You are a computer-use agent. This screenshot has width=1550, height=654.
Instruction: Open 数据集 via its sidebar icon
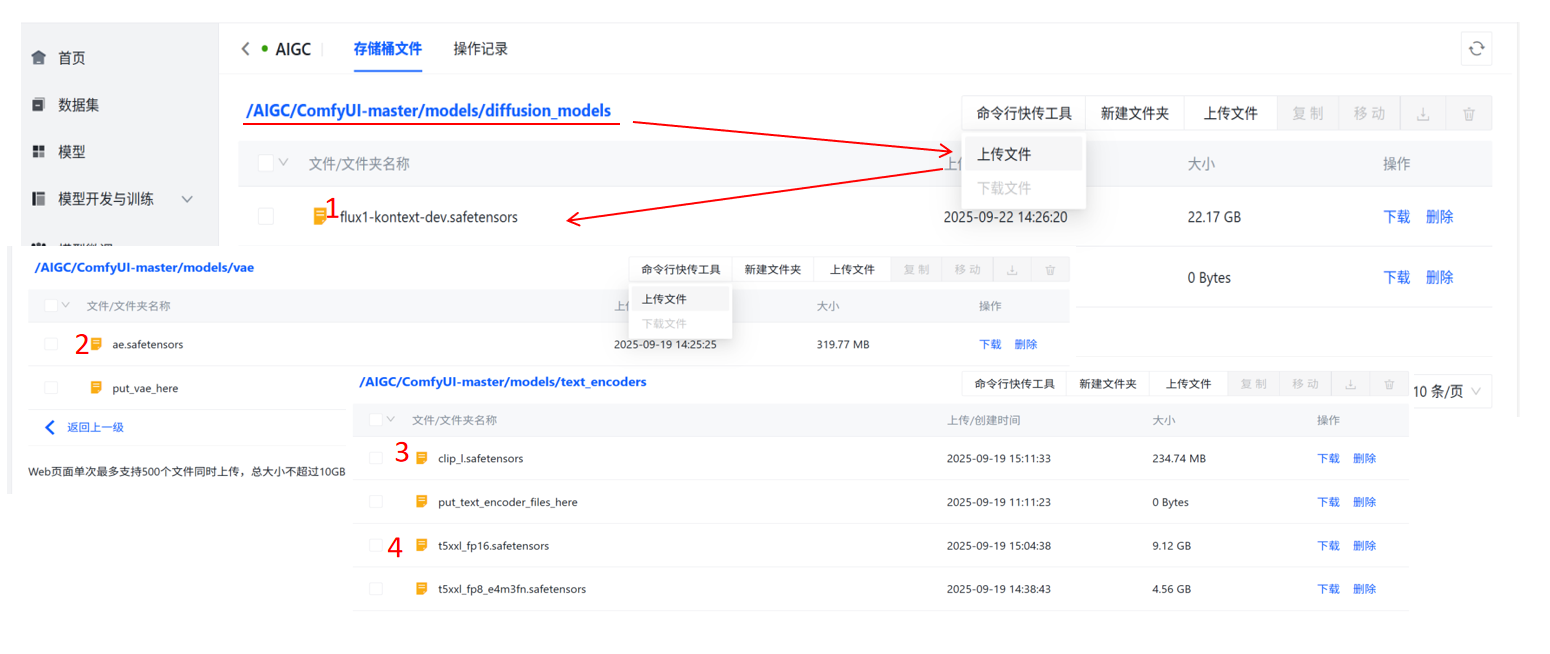pyautogui.click(x=39, y=104)
